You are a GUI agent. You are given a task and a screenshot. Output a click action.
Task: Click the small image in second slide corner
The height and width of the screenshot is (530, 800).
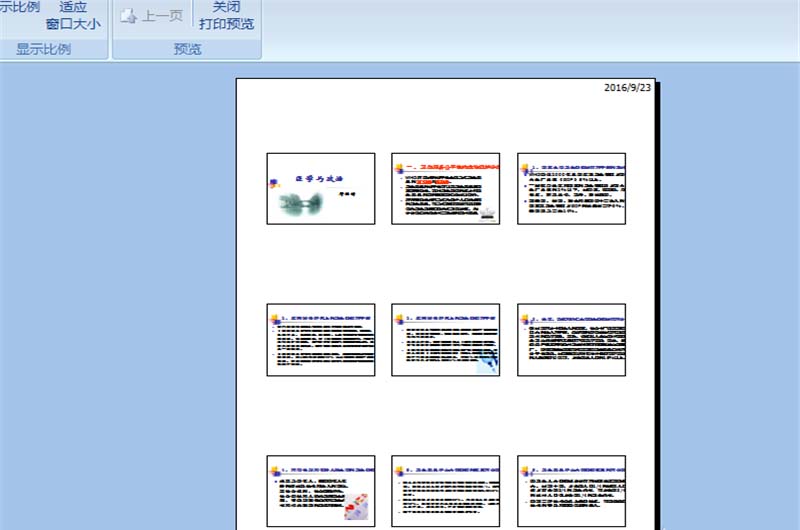coord(487,216)
